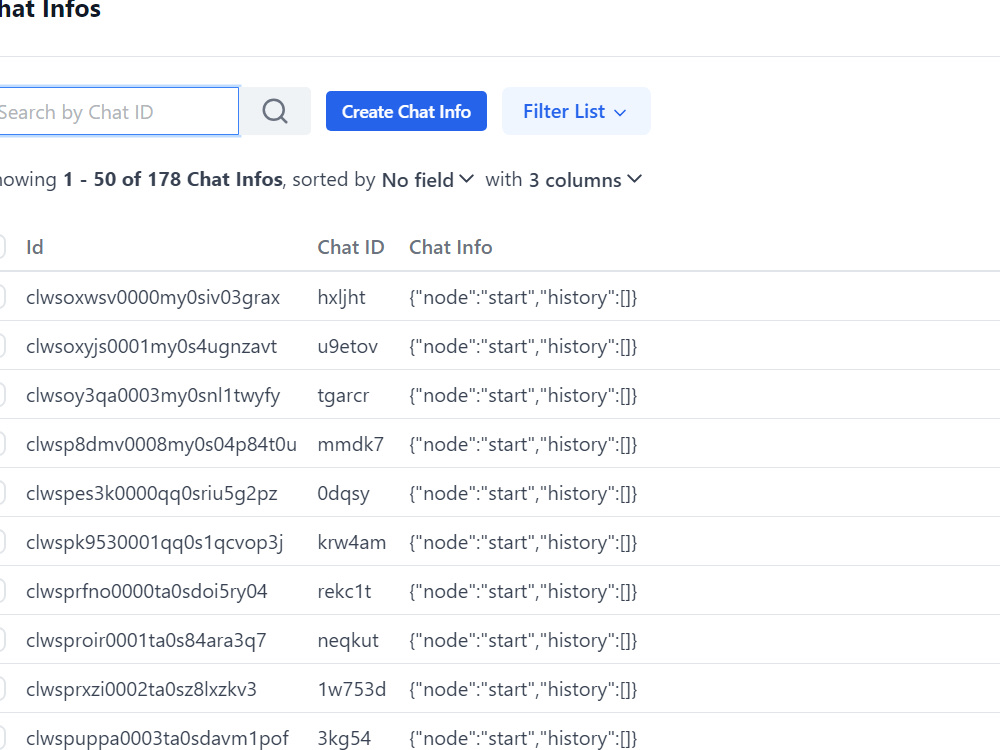Image resolution: width=1000 pixels, height=750 pixels.
Task: Open item clwsoxwsv0000my0siv03grax
Action: point(153,298)
